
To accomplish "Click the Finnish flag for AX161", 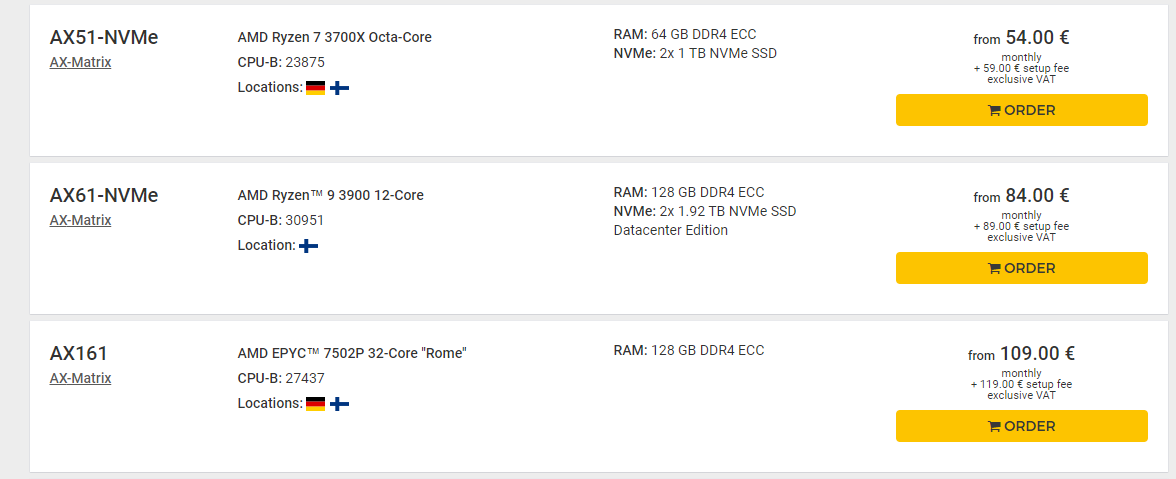I will pos(340,404).
